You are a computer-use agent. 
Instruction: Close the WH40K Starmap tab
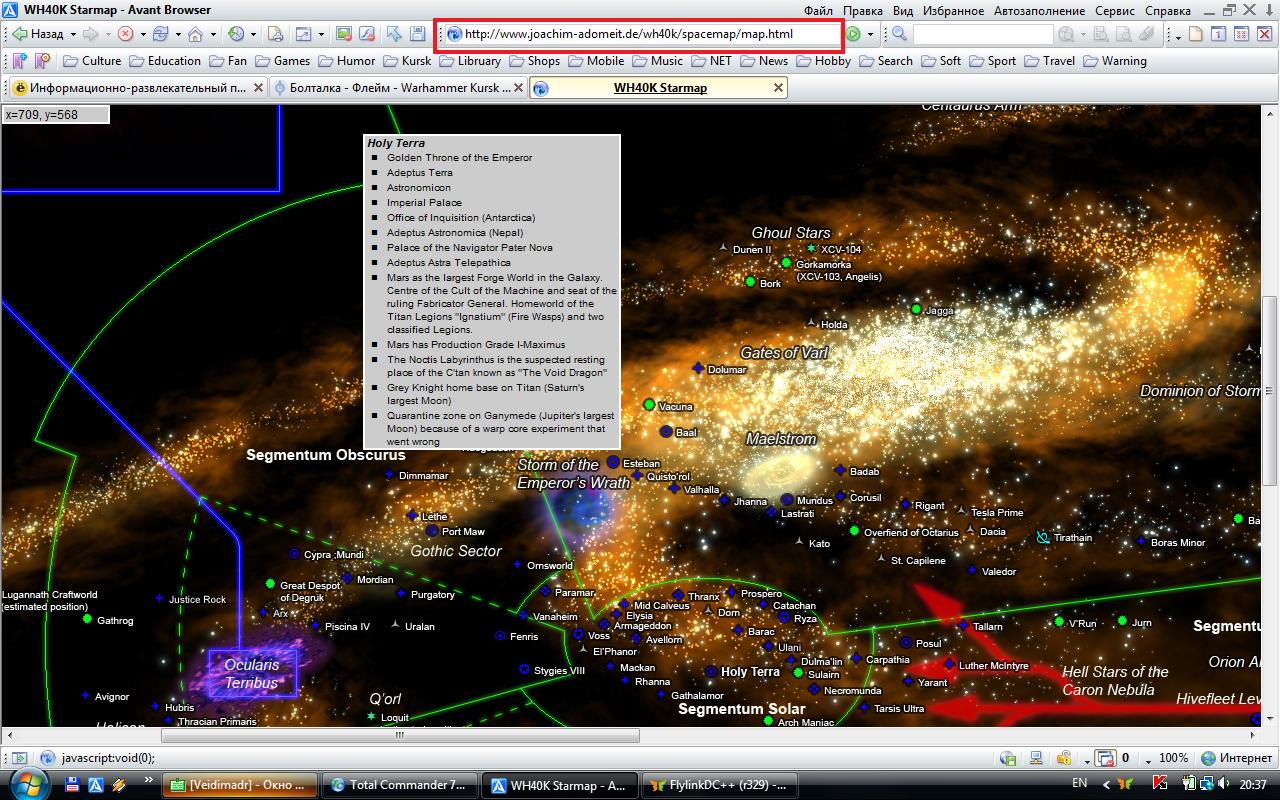(778, 88)
